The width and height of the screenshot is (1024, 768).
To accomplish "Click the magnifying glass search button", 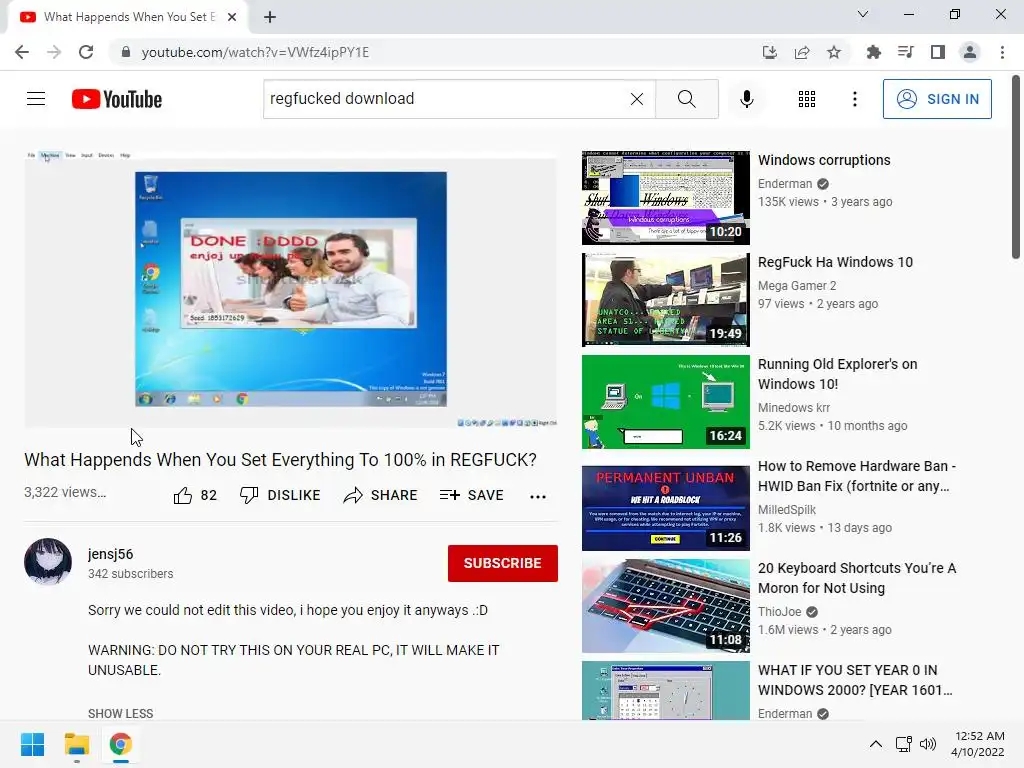I will [x=686, y=99].
